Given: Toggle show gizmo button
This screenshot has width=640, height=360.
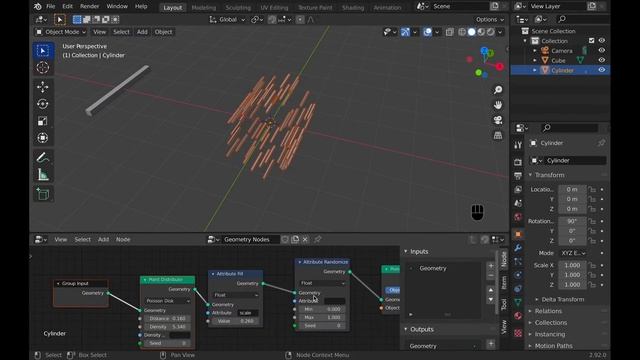Looking at the screenshot, I should click(405, 32).
